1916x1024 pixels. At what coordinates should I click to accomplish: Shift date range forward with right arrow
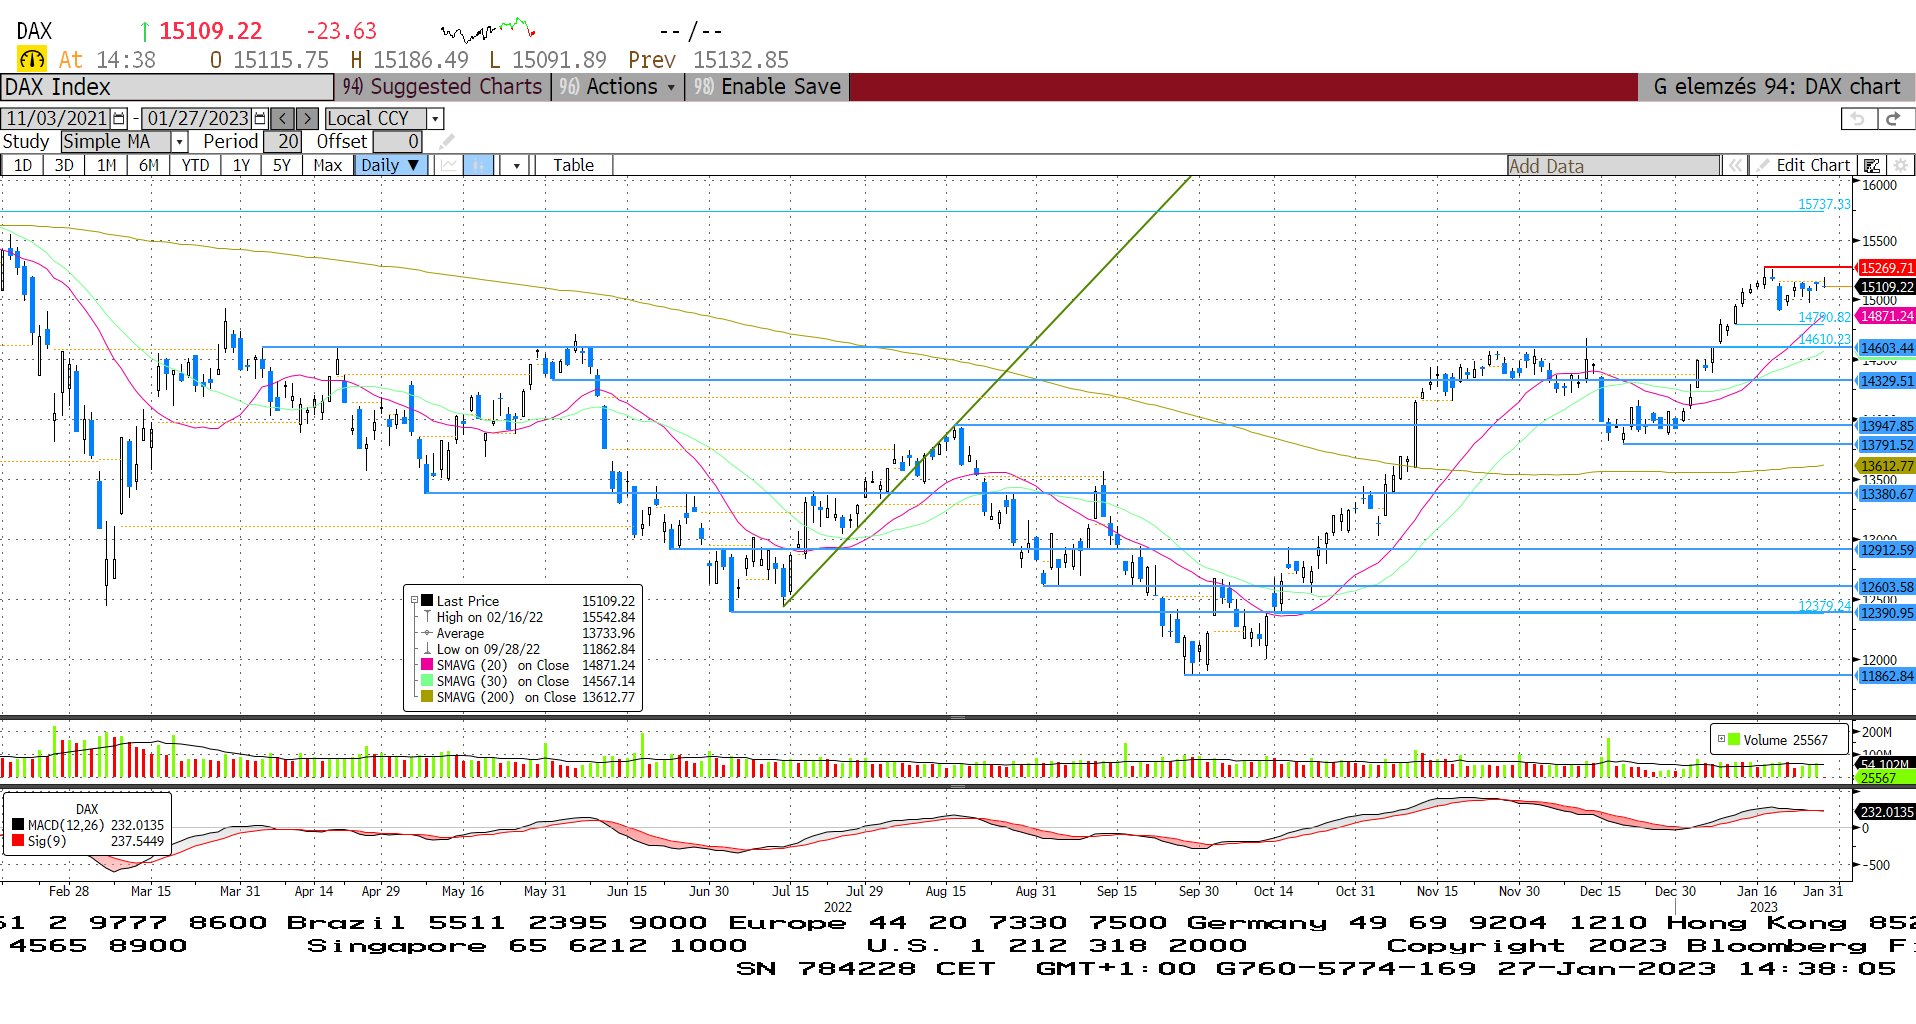coord(308,118)
